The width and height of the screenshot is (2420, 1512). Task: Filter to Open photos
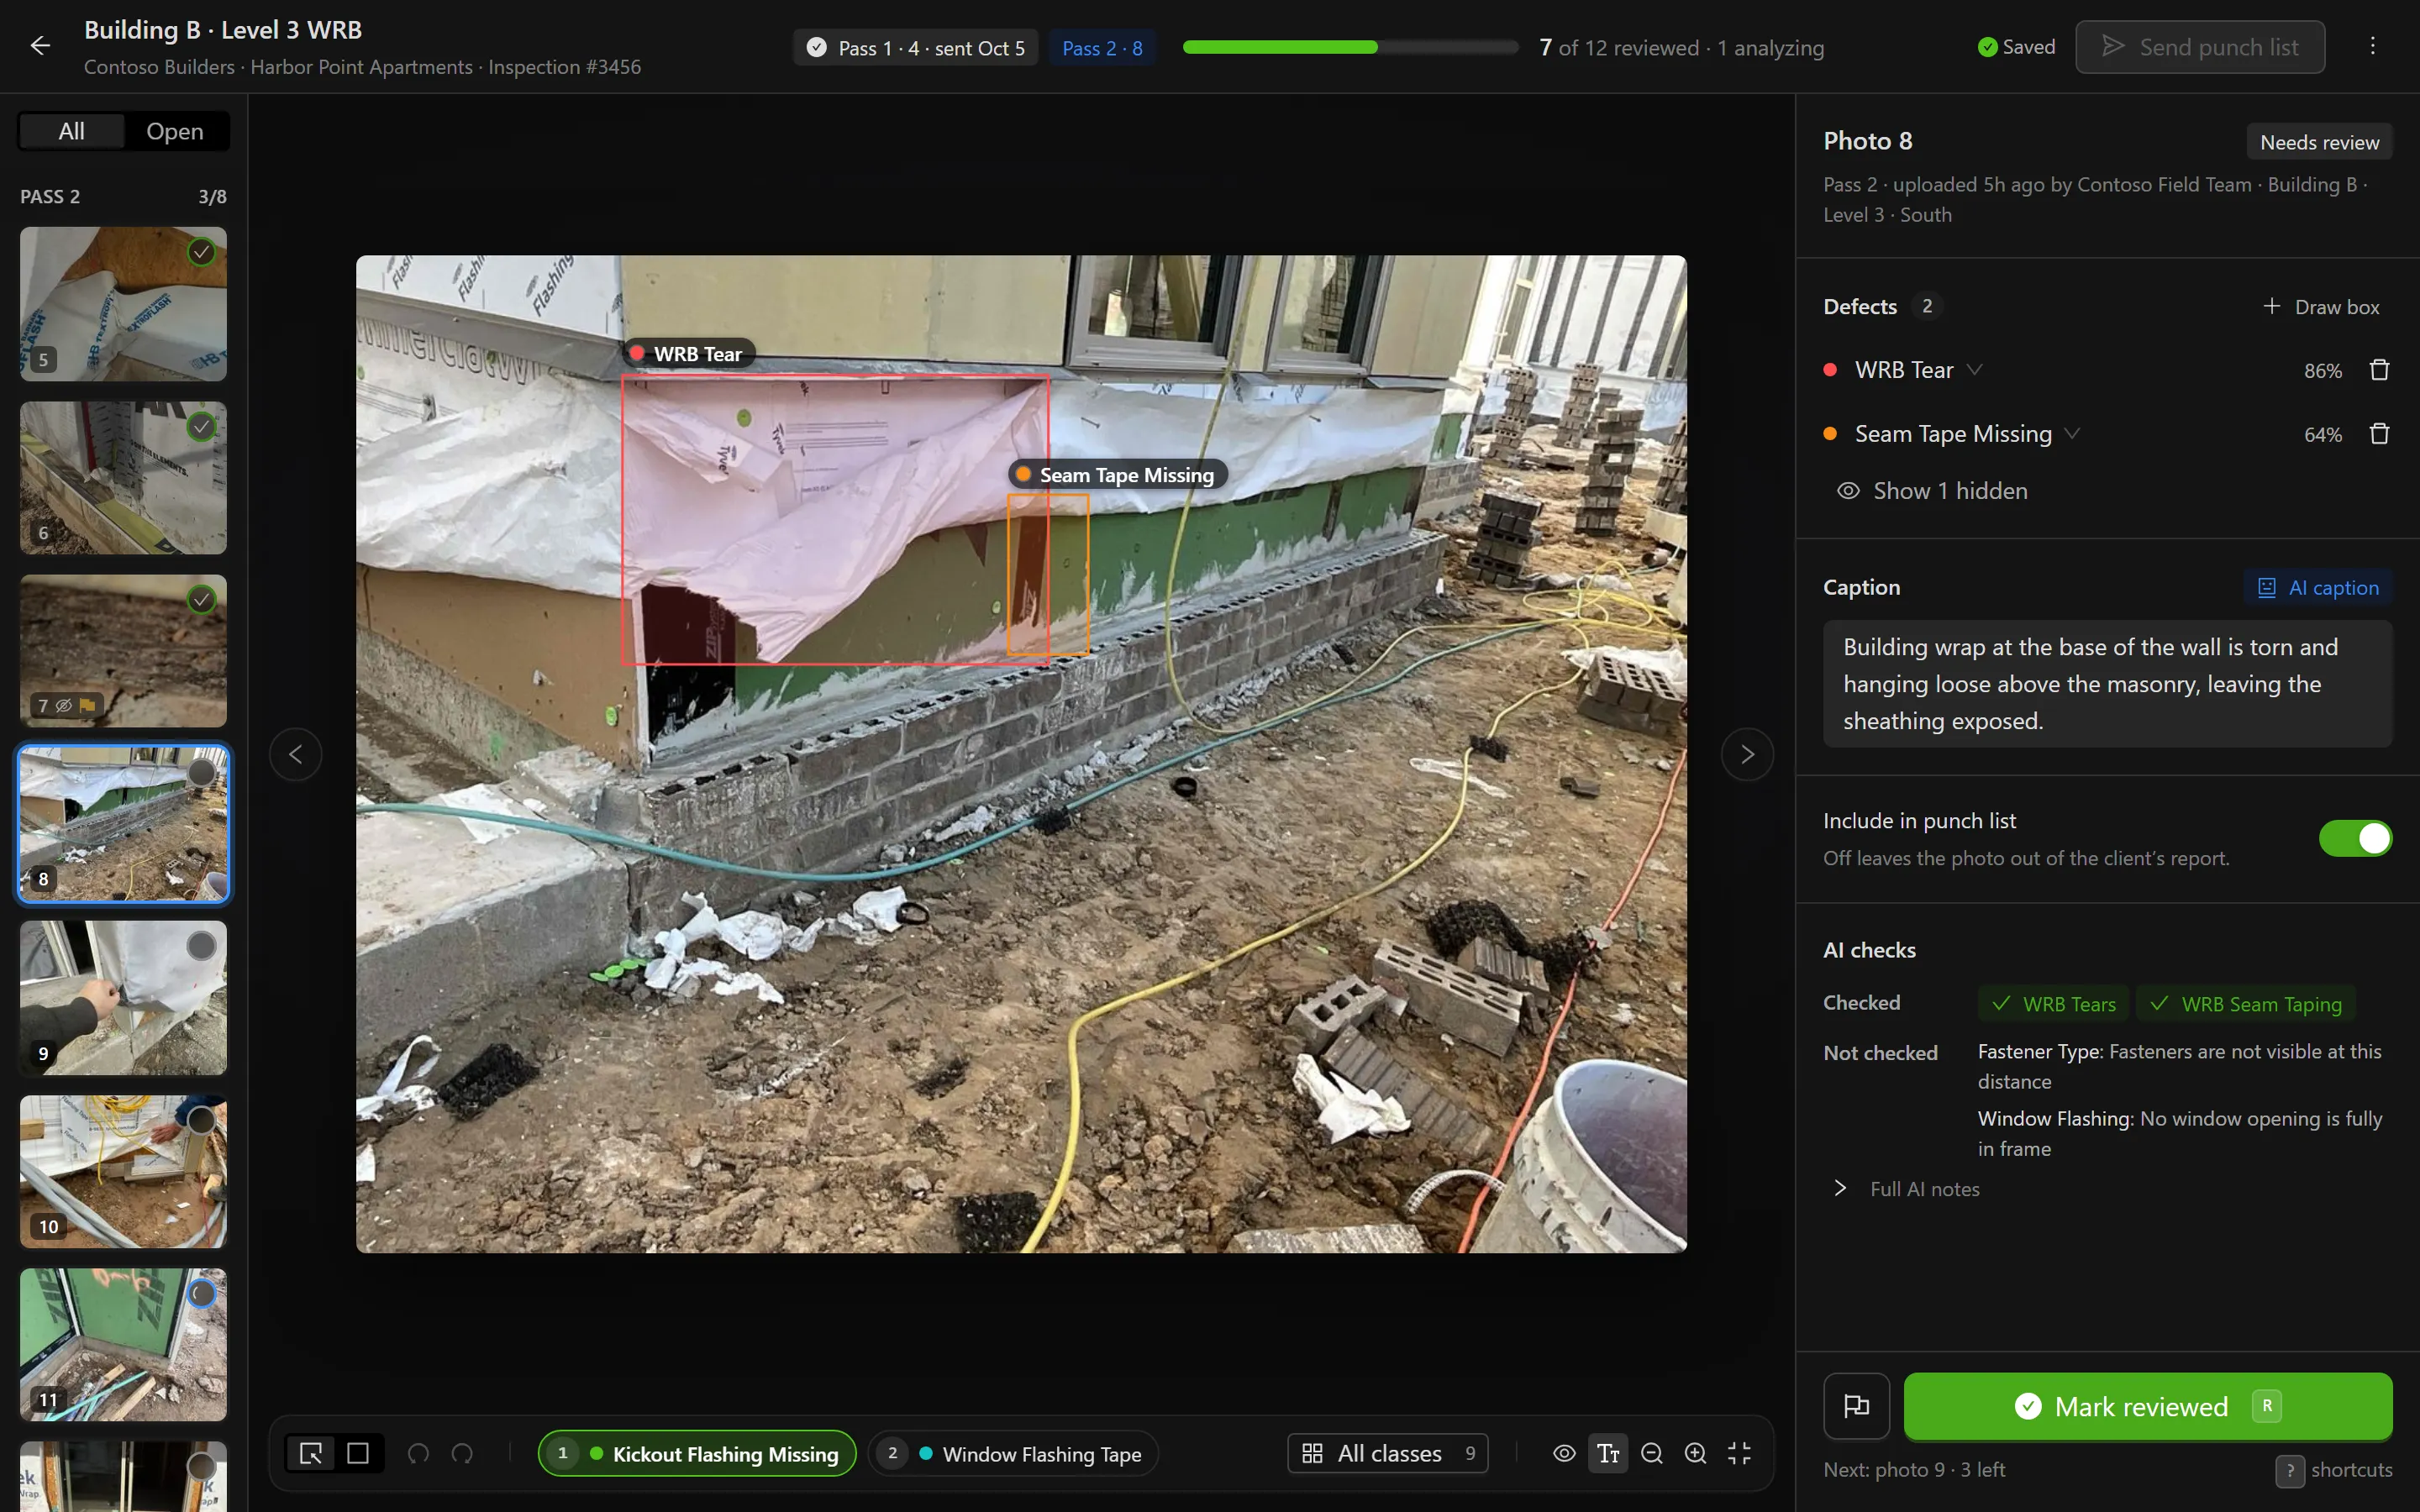(175, 131)
